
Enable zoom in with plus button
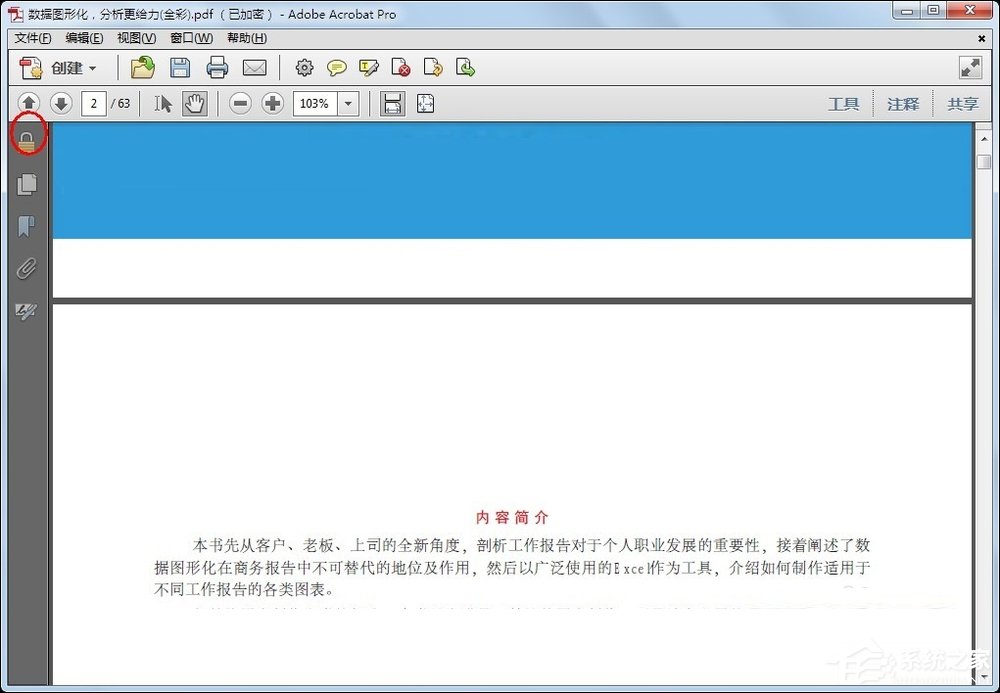click(x=271, y=103)
